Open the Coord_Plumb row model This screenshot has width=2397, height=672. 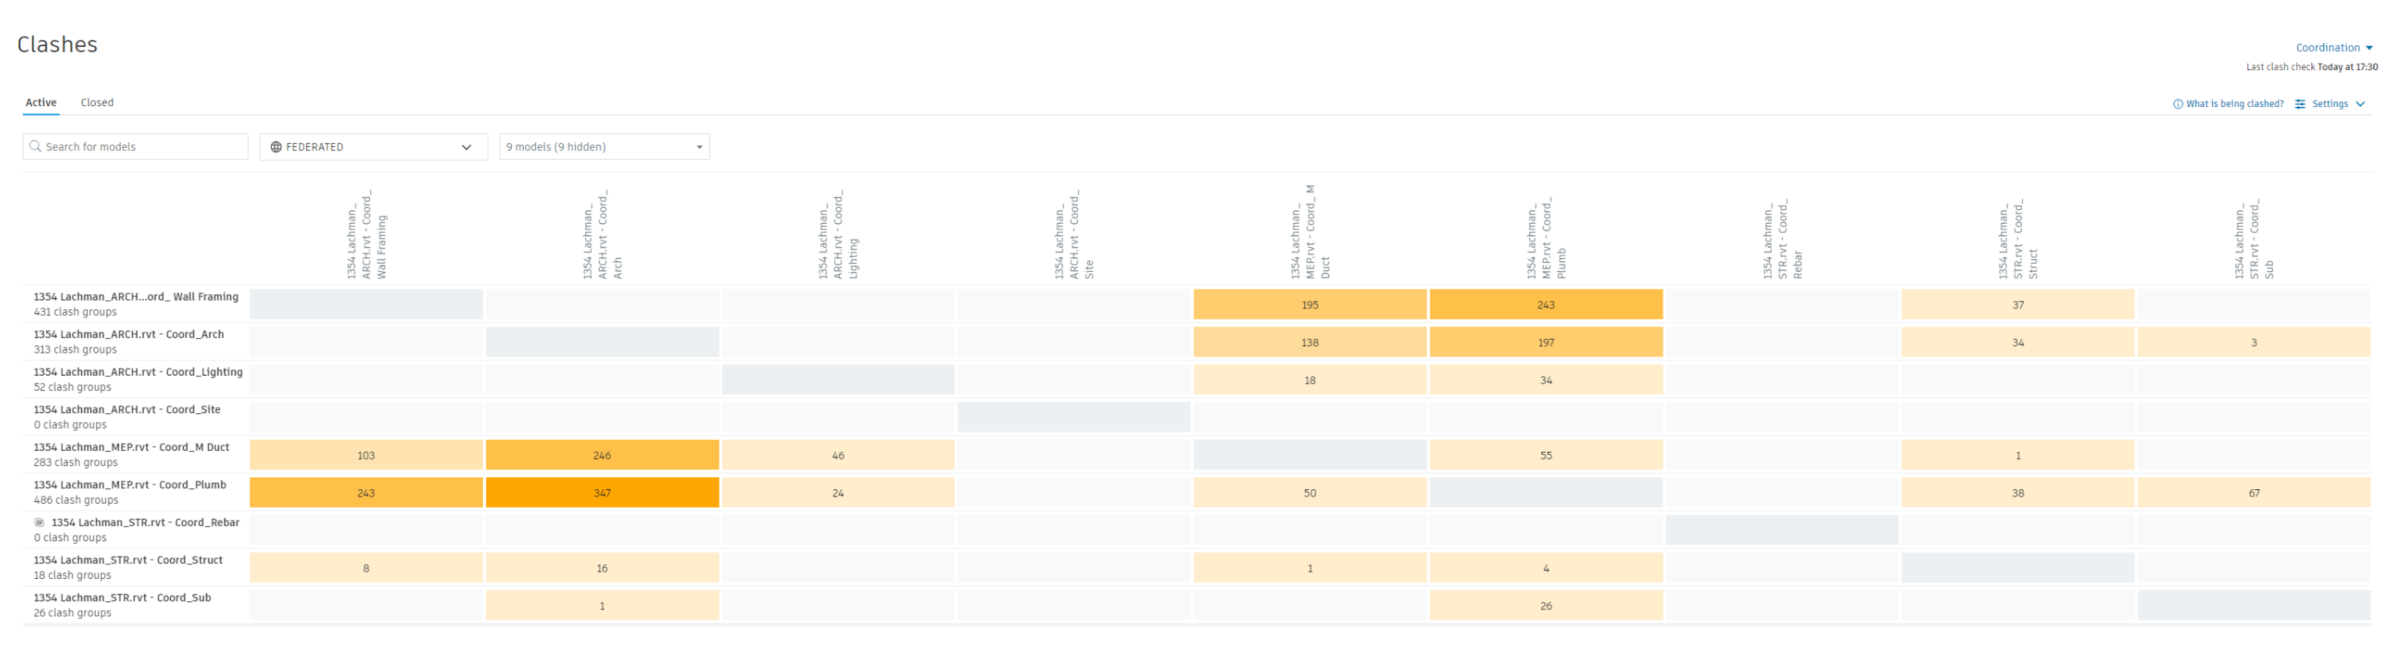(x=130, y=485)
